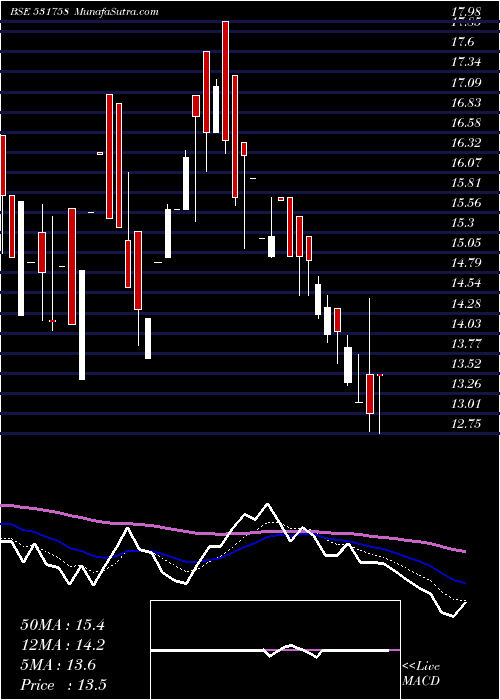Click the 5MA : 13.6 legend text
This screenshot has width=500, height=700.
[x=58, y=665]
